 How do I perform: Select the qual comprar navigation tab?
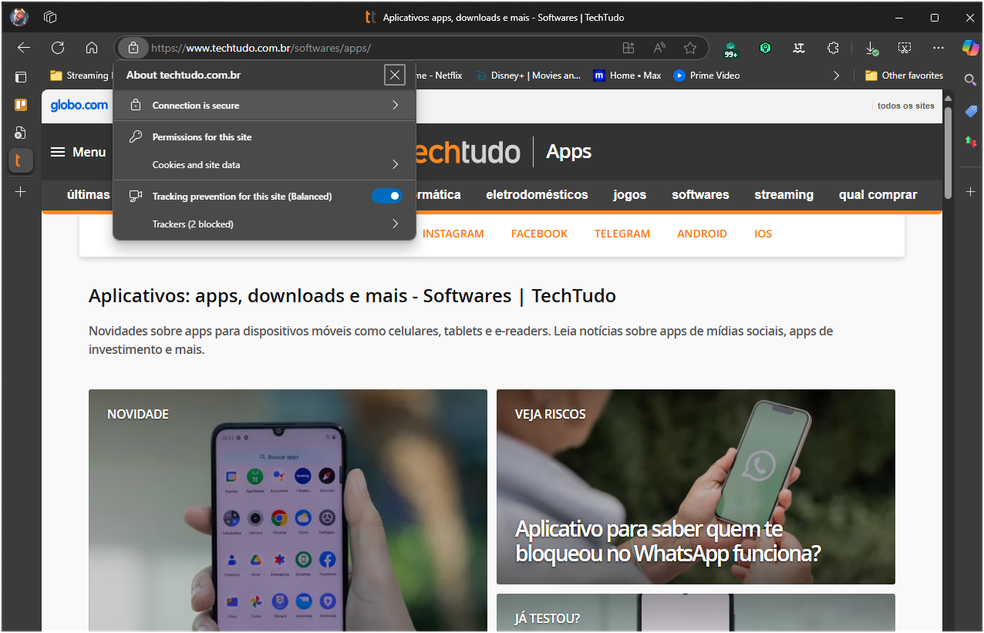click(877, 194)
